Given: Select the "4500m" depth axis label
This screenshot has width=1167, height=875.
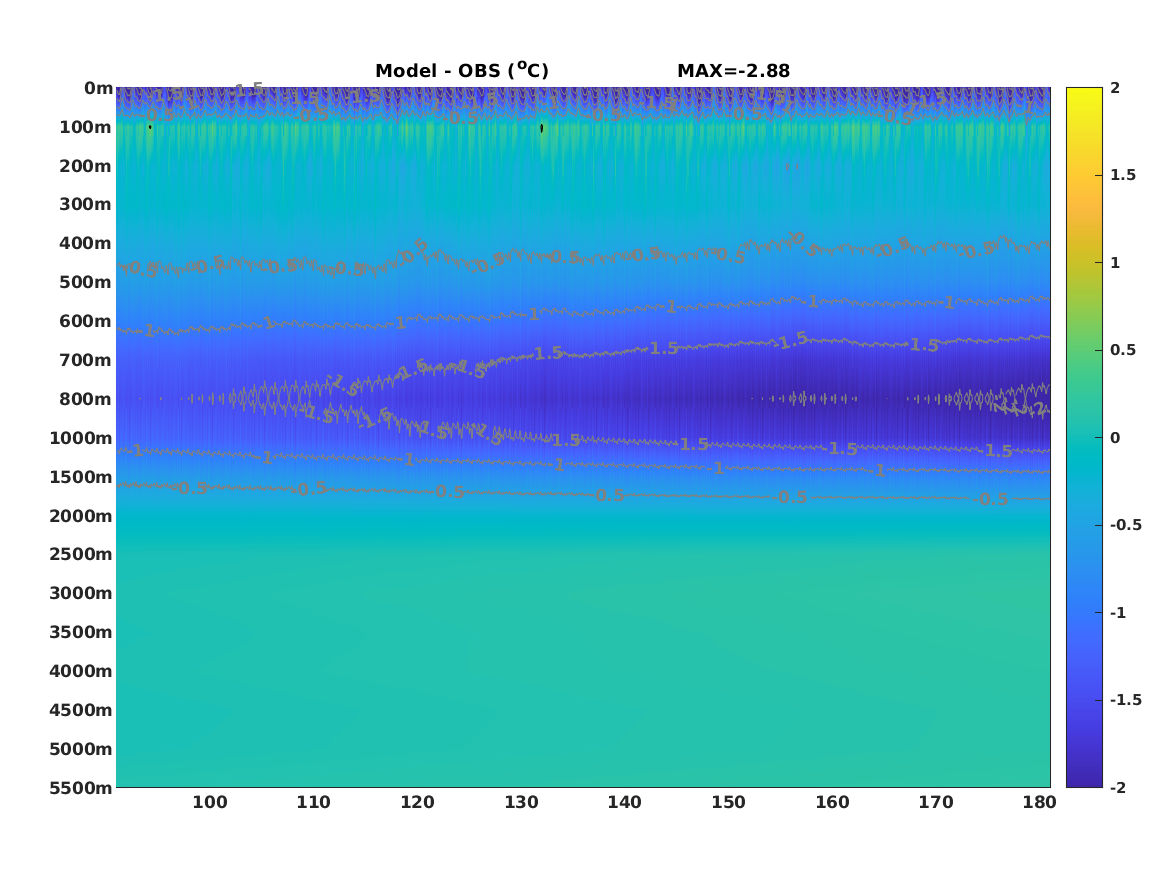Looking at the screenshot, I should [x=81, y=710].
